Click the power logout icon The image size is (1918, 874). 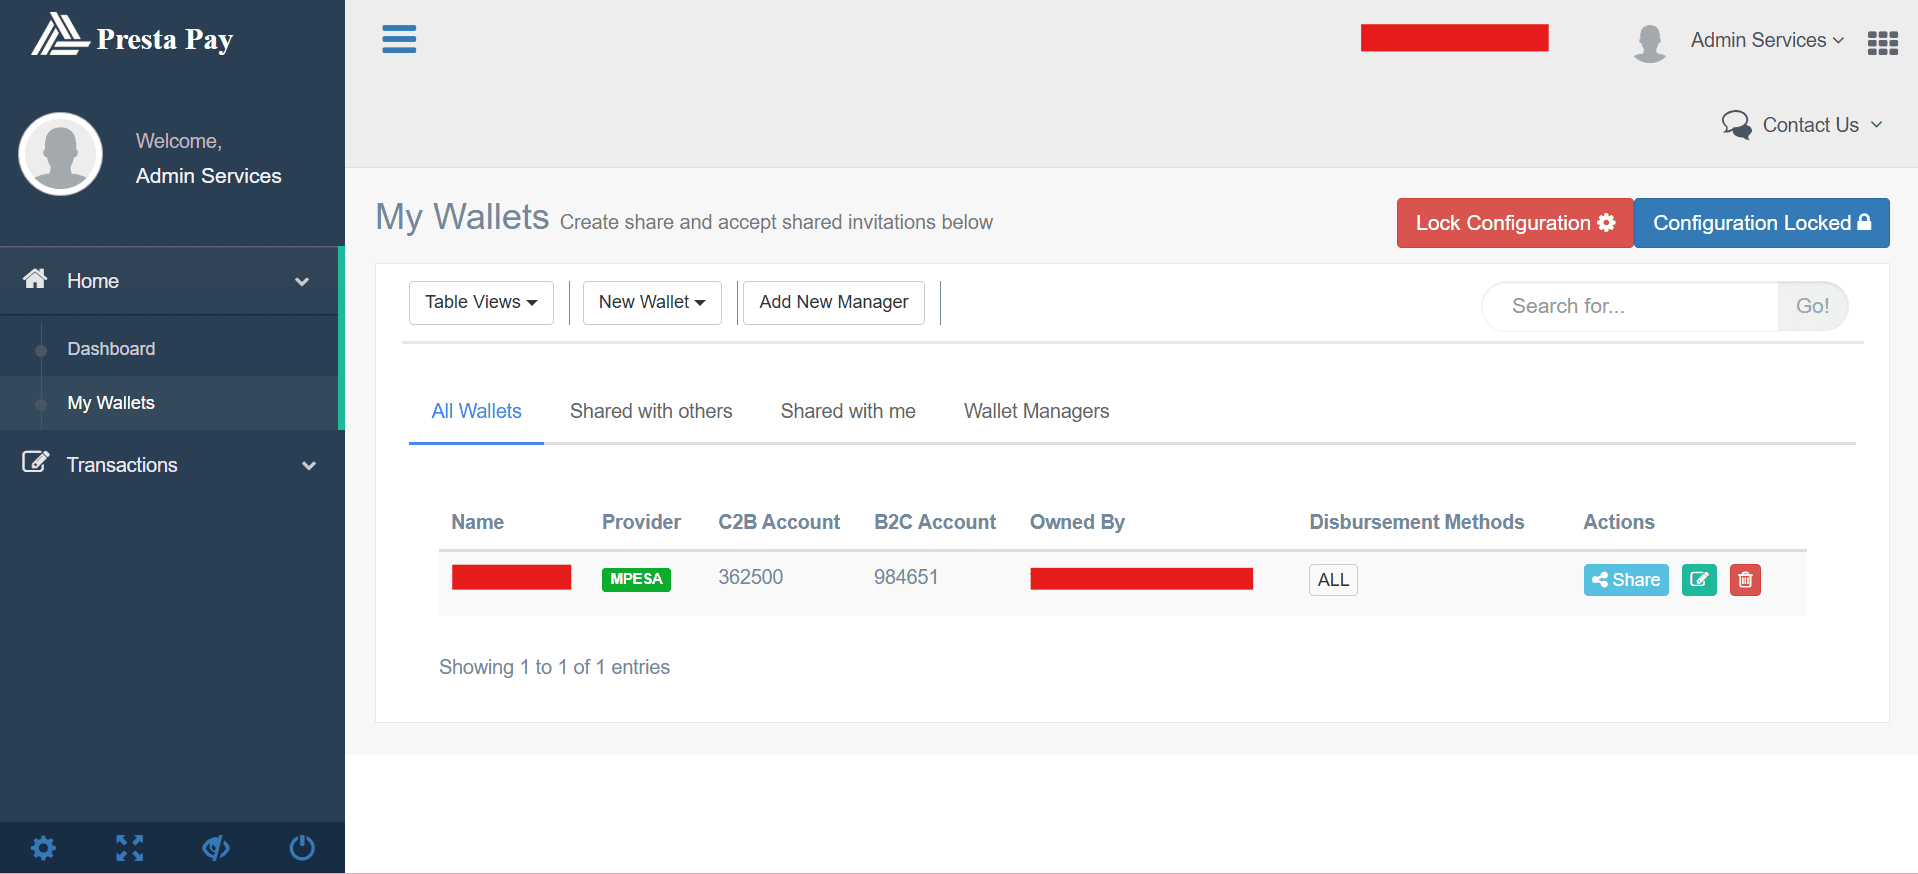pos(301,848)
